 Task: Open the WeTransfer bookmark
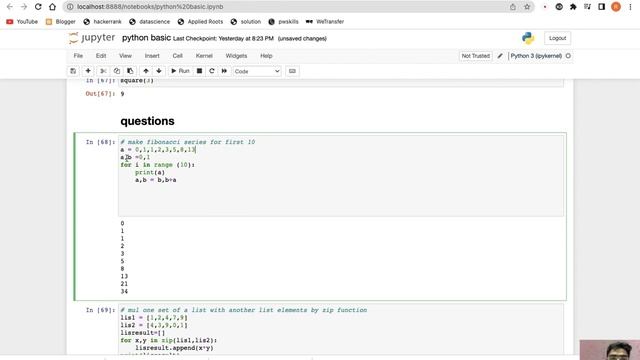tap(325, 22)
